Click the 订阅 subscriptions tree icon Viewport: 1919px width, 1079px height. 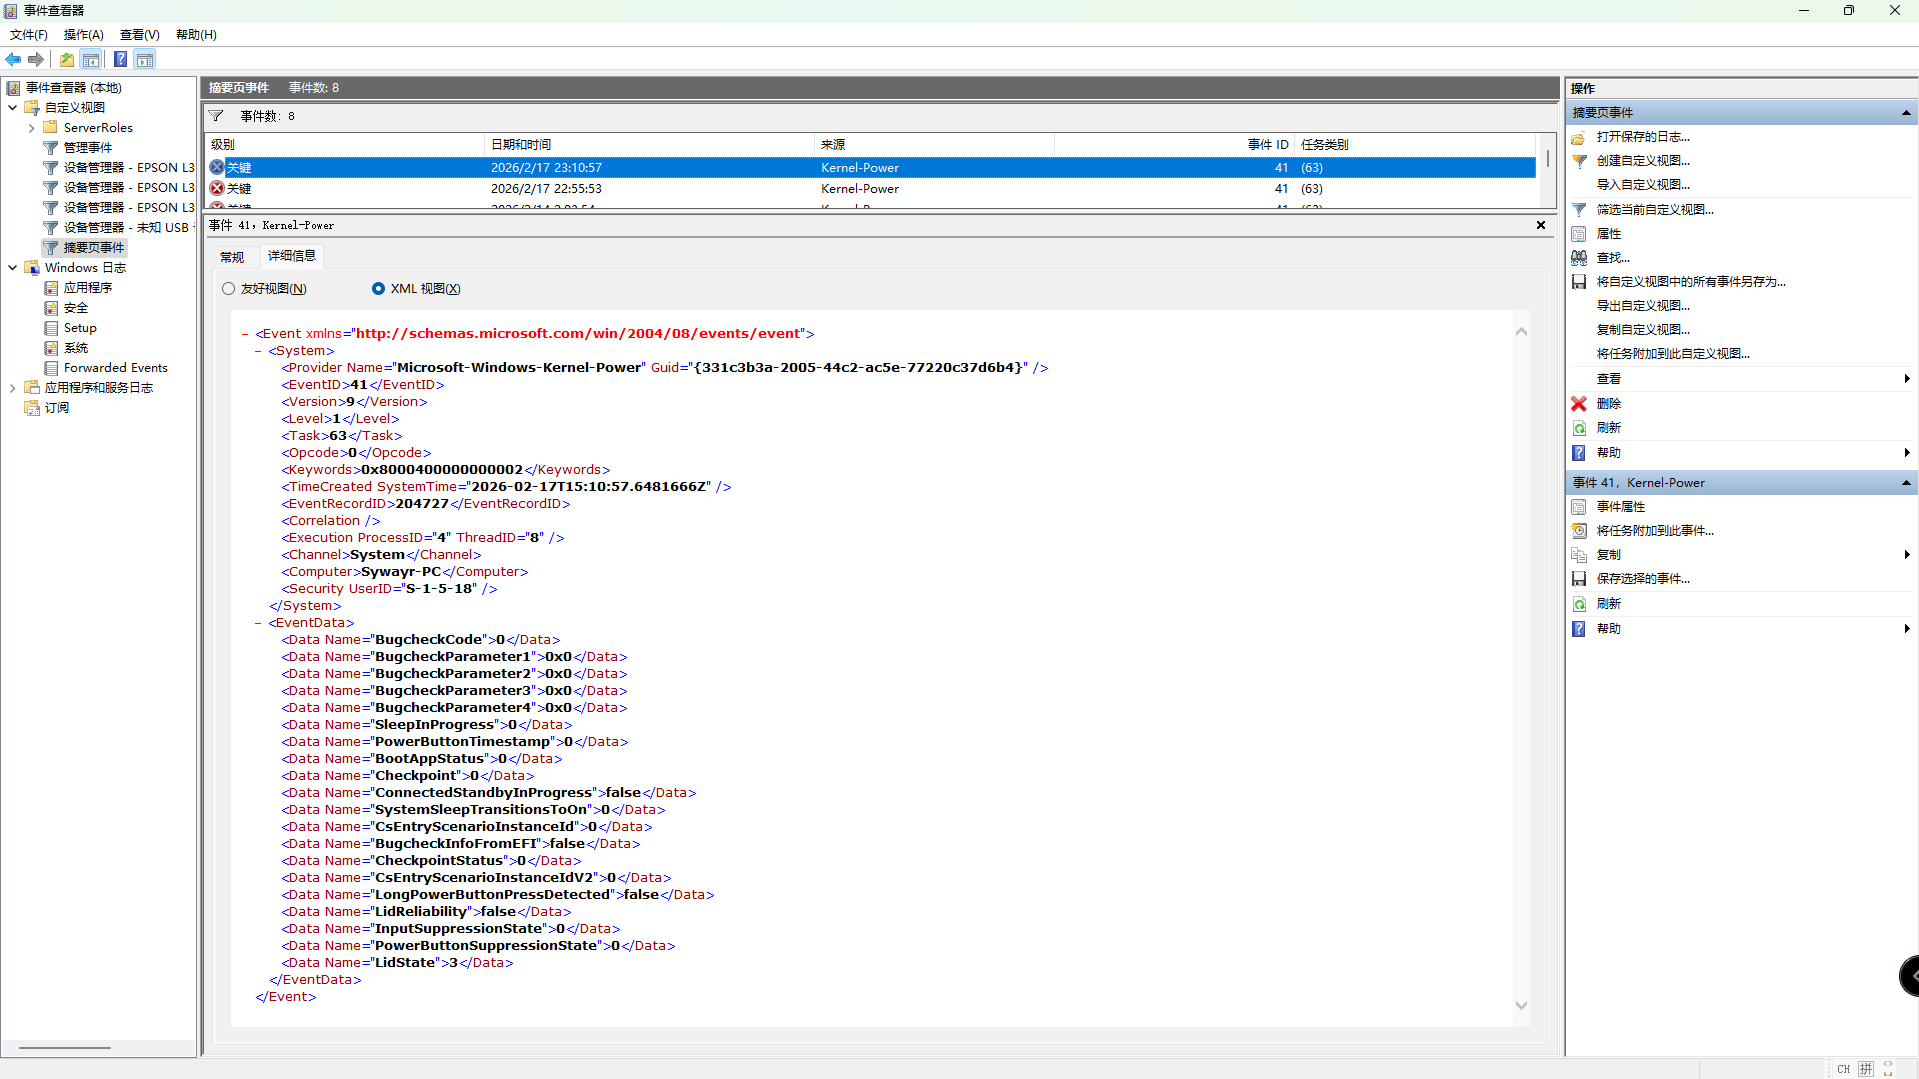pos(32,408)
